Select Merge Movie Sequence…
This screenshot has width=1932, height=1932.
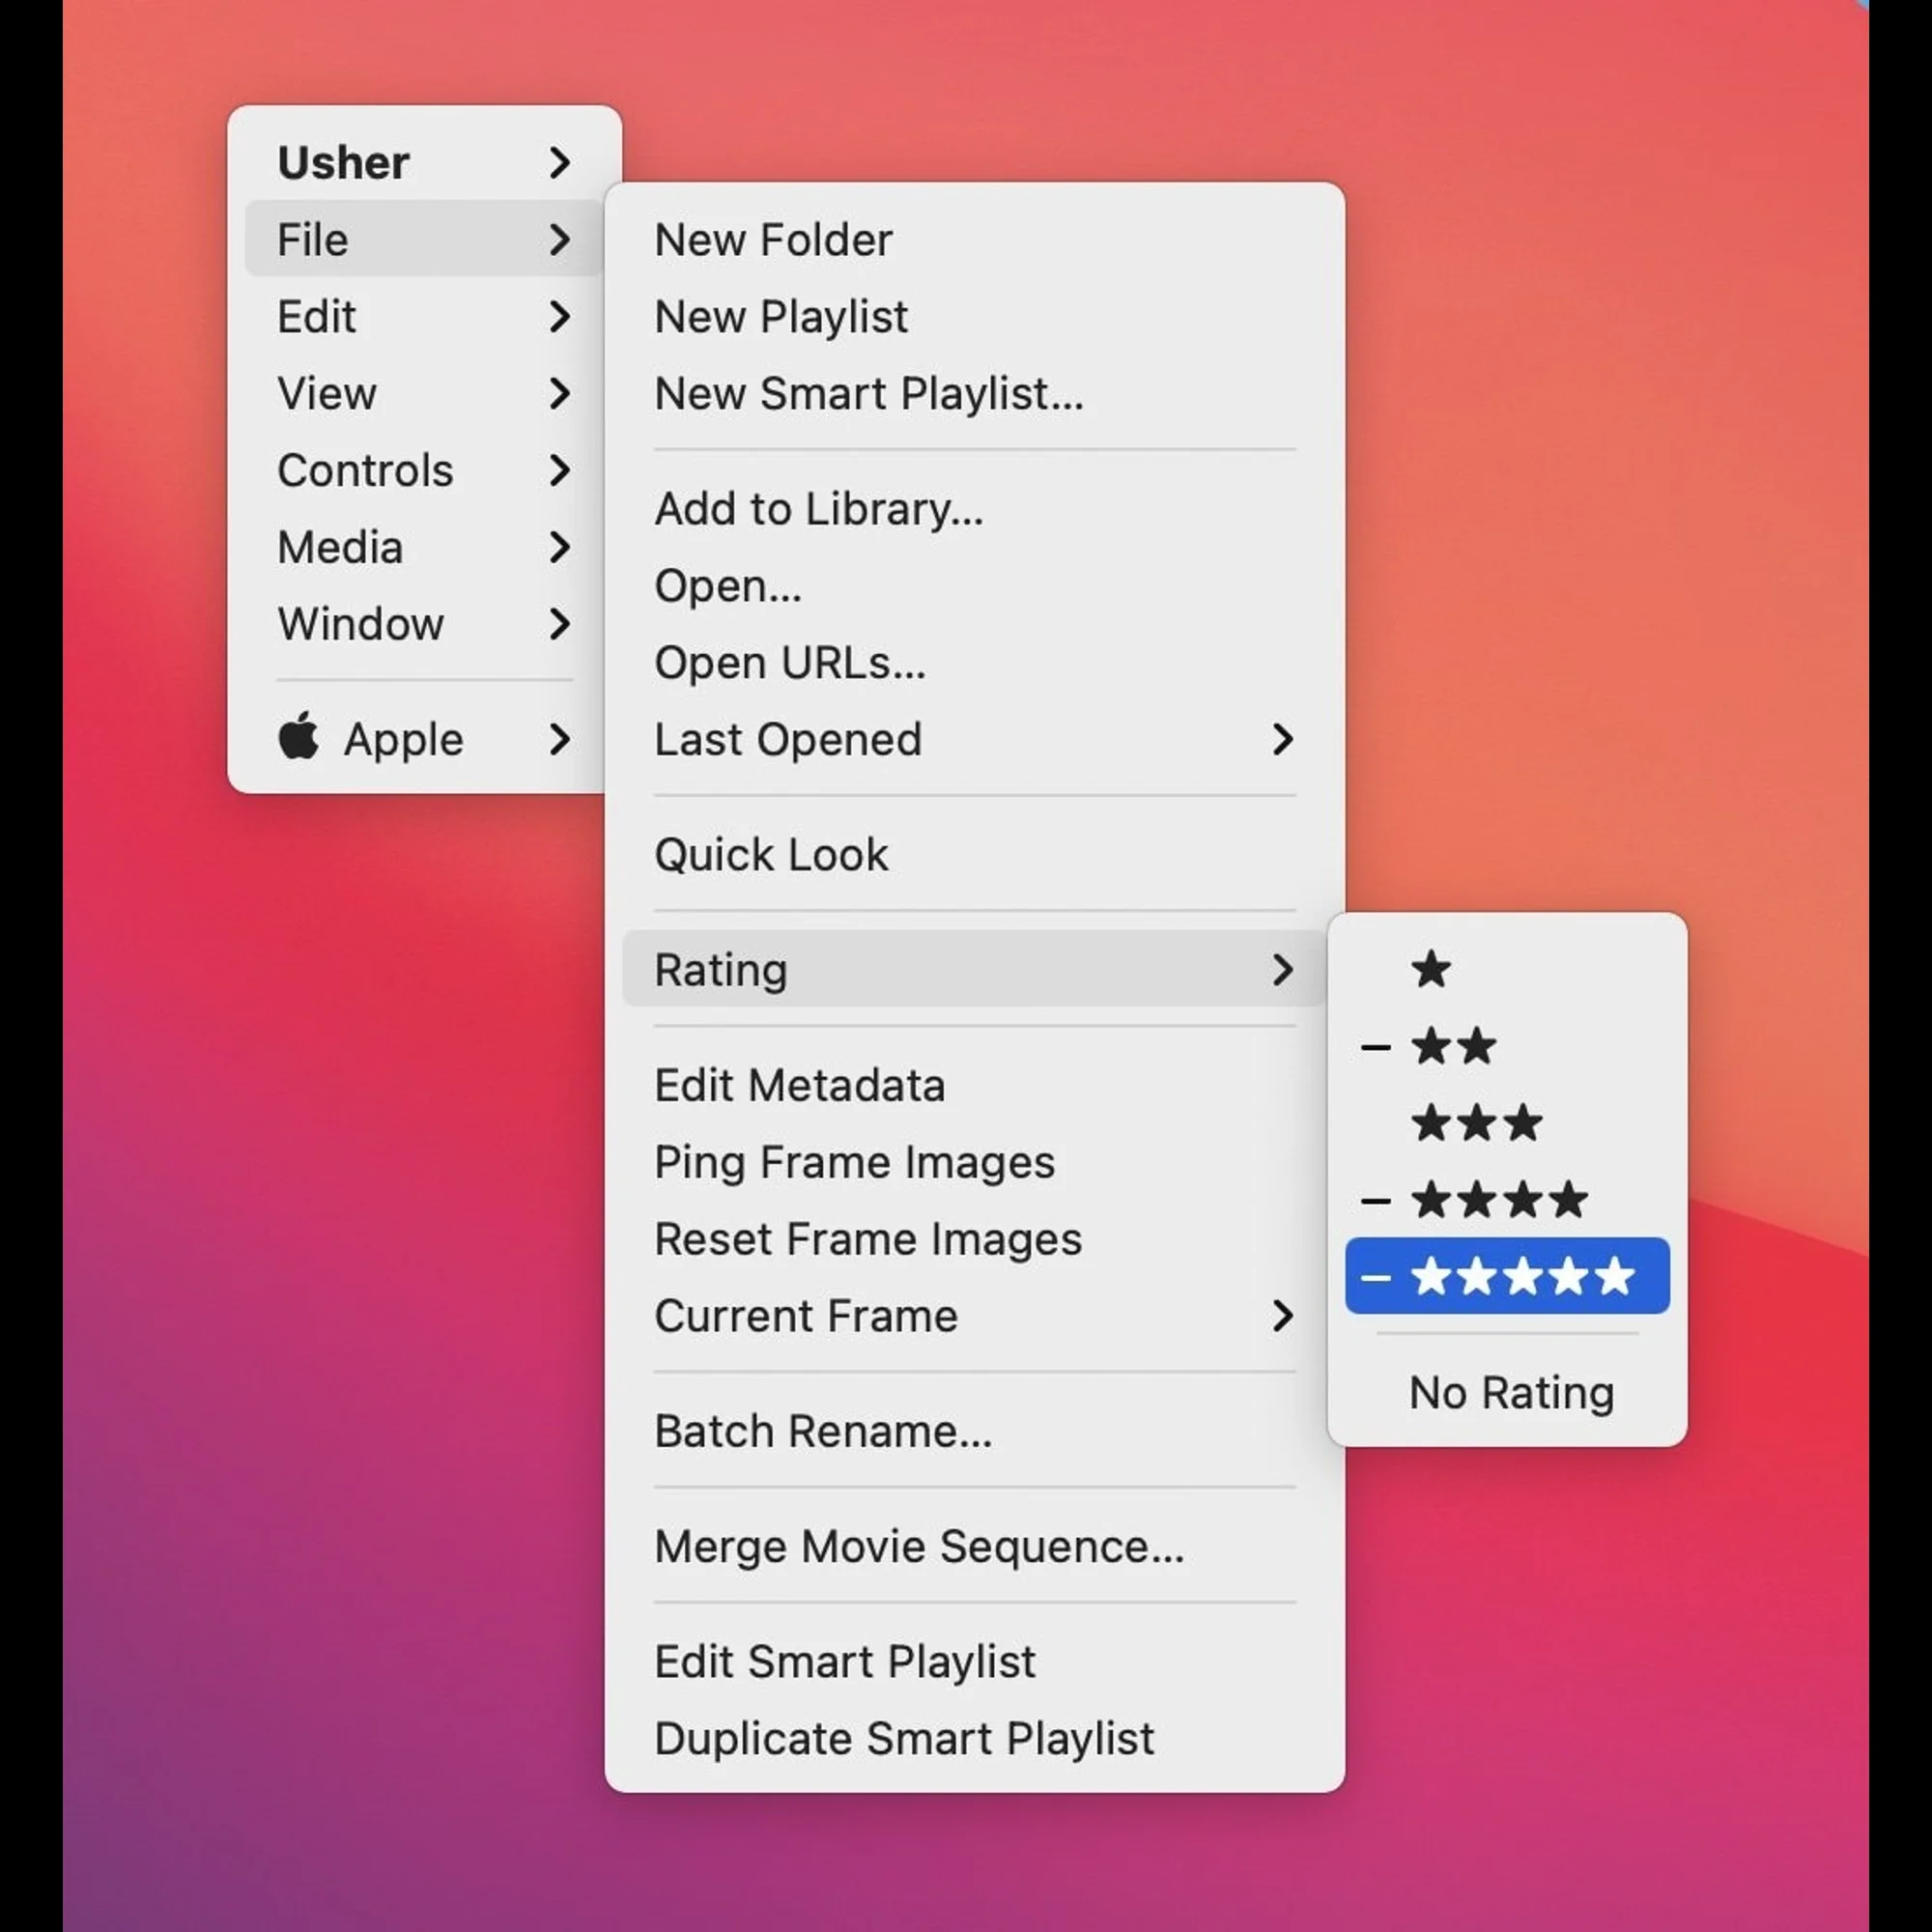(974, 1546)
